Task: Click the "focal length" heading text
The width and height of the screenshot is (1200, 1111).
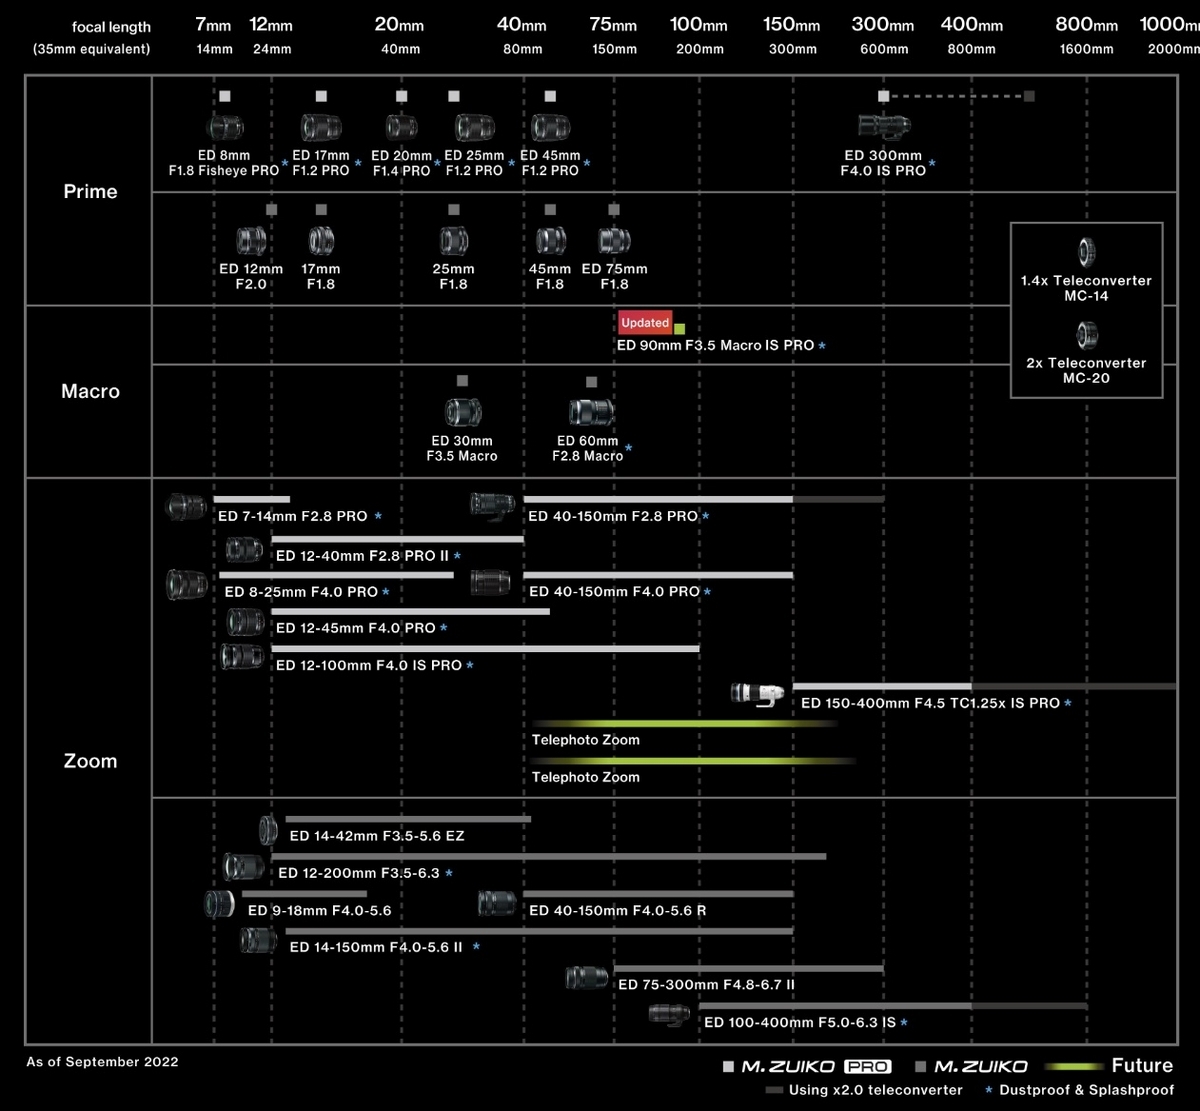Action: point(111,27)
